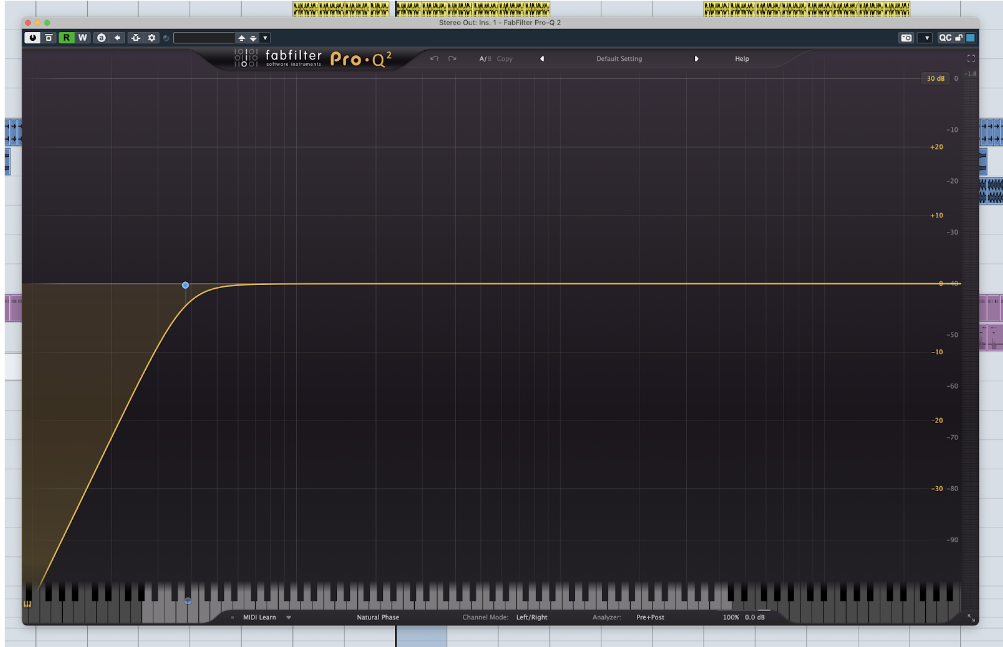Click the QC quick controls icon
The image size is (1003, 647).
click(x=944, y=37)
